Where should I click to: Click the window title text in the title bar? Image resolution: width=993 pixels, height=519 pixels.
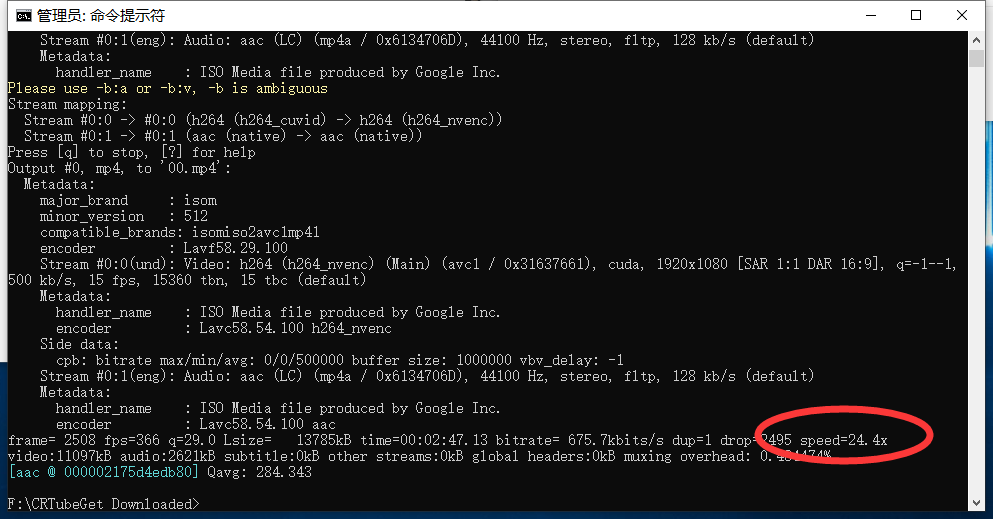(100, 16)
